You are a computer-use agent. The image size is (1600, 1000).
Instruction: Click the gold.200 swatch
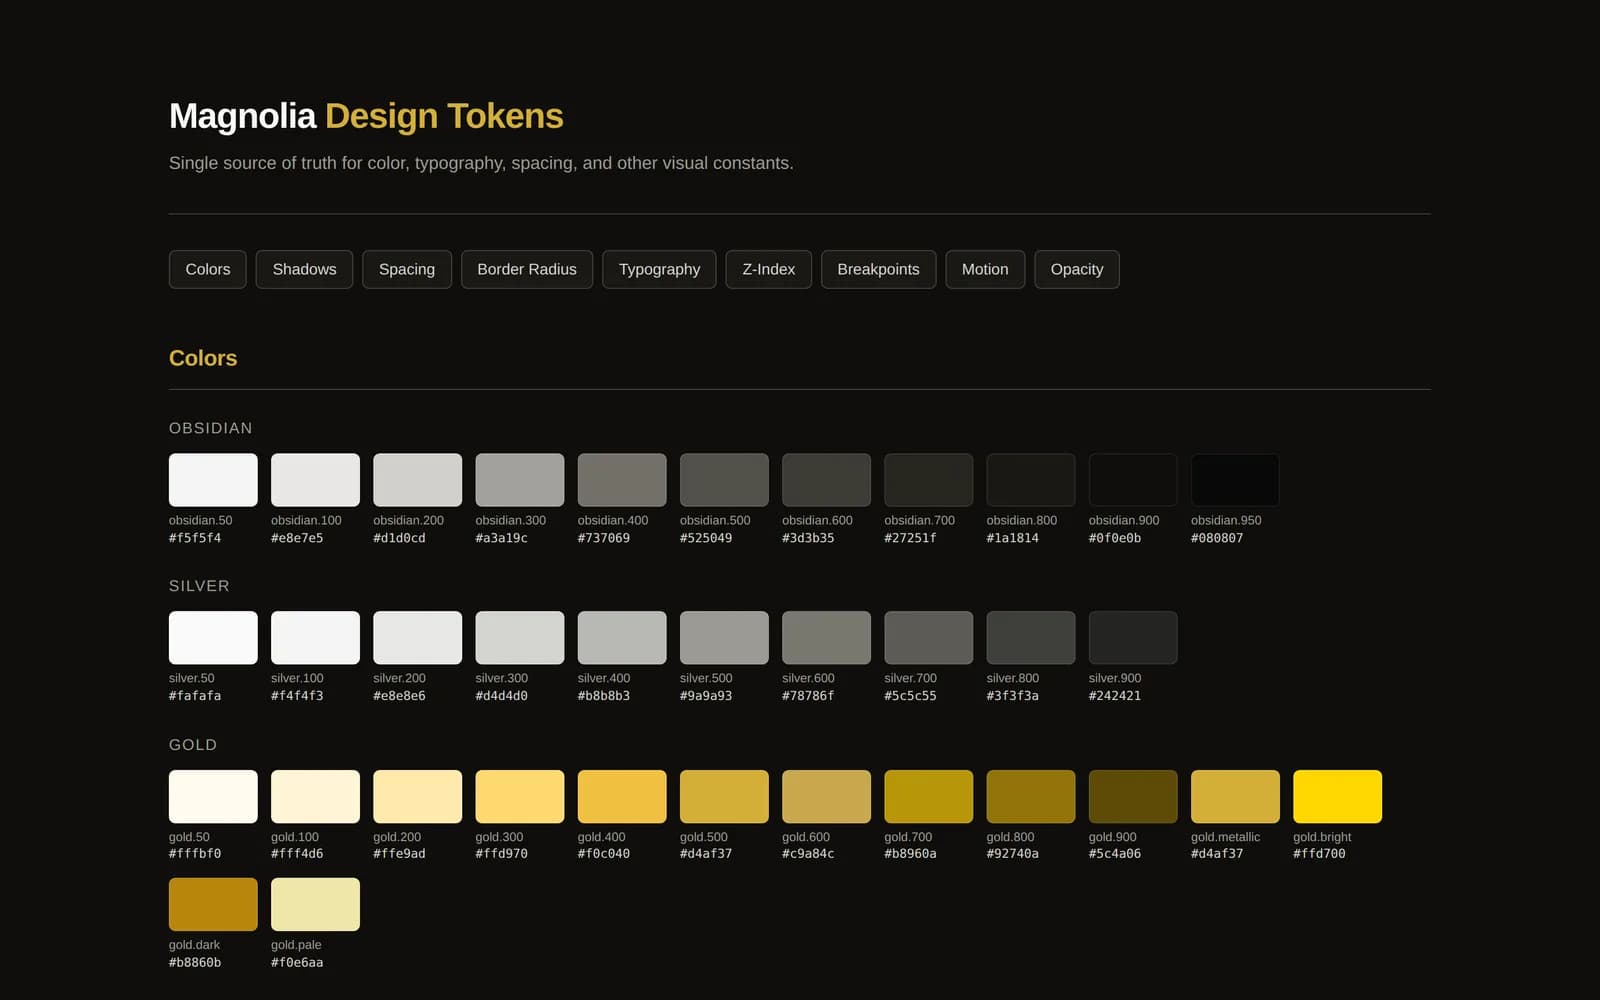coord(418,797)
